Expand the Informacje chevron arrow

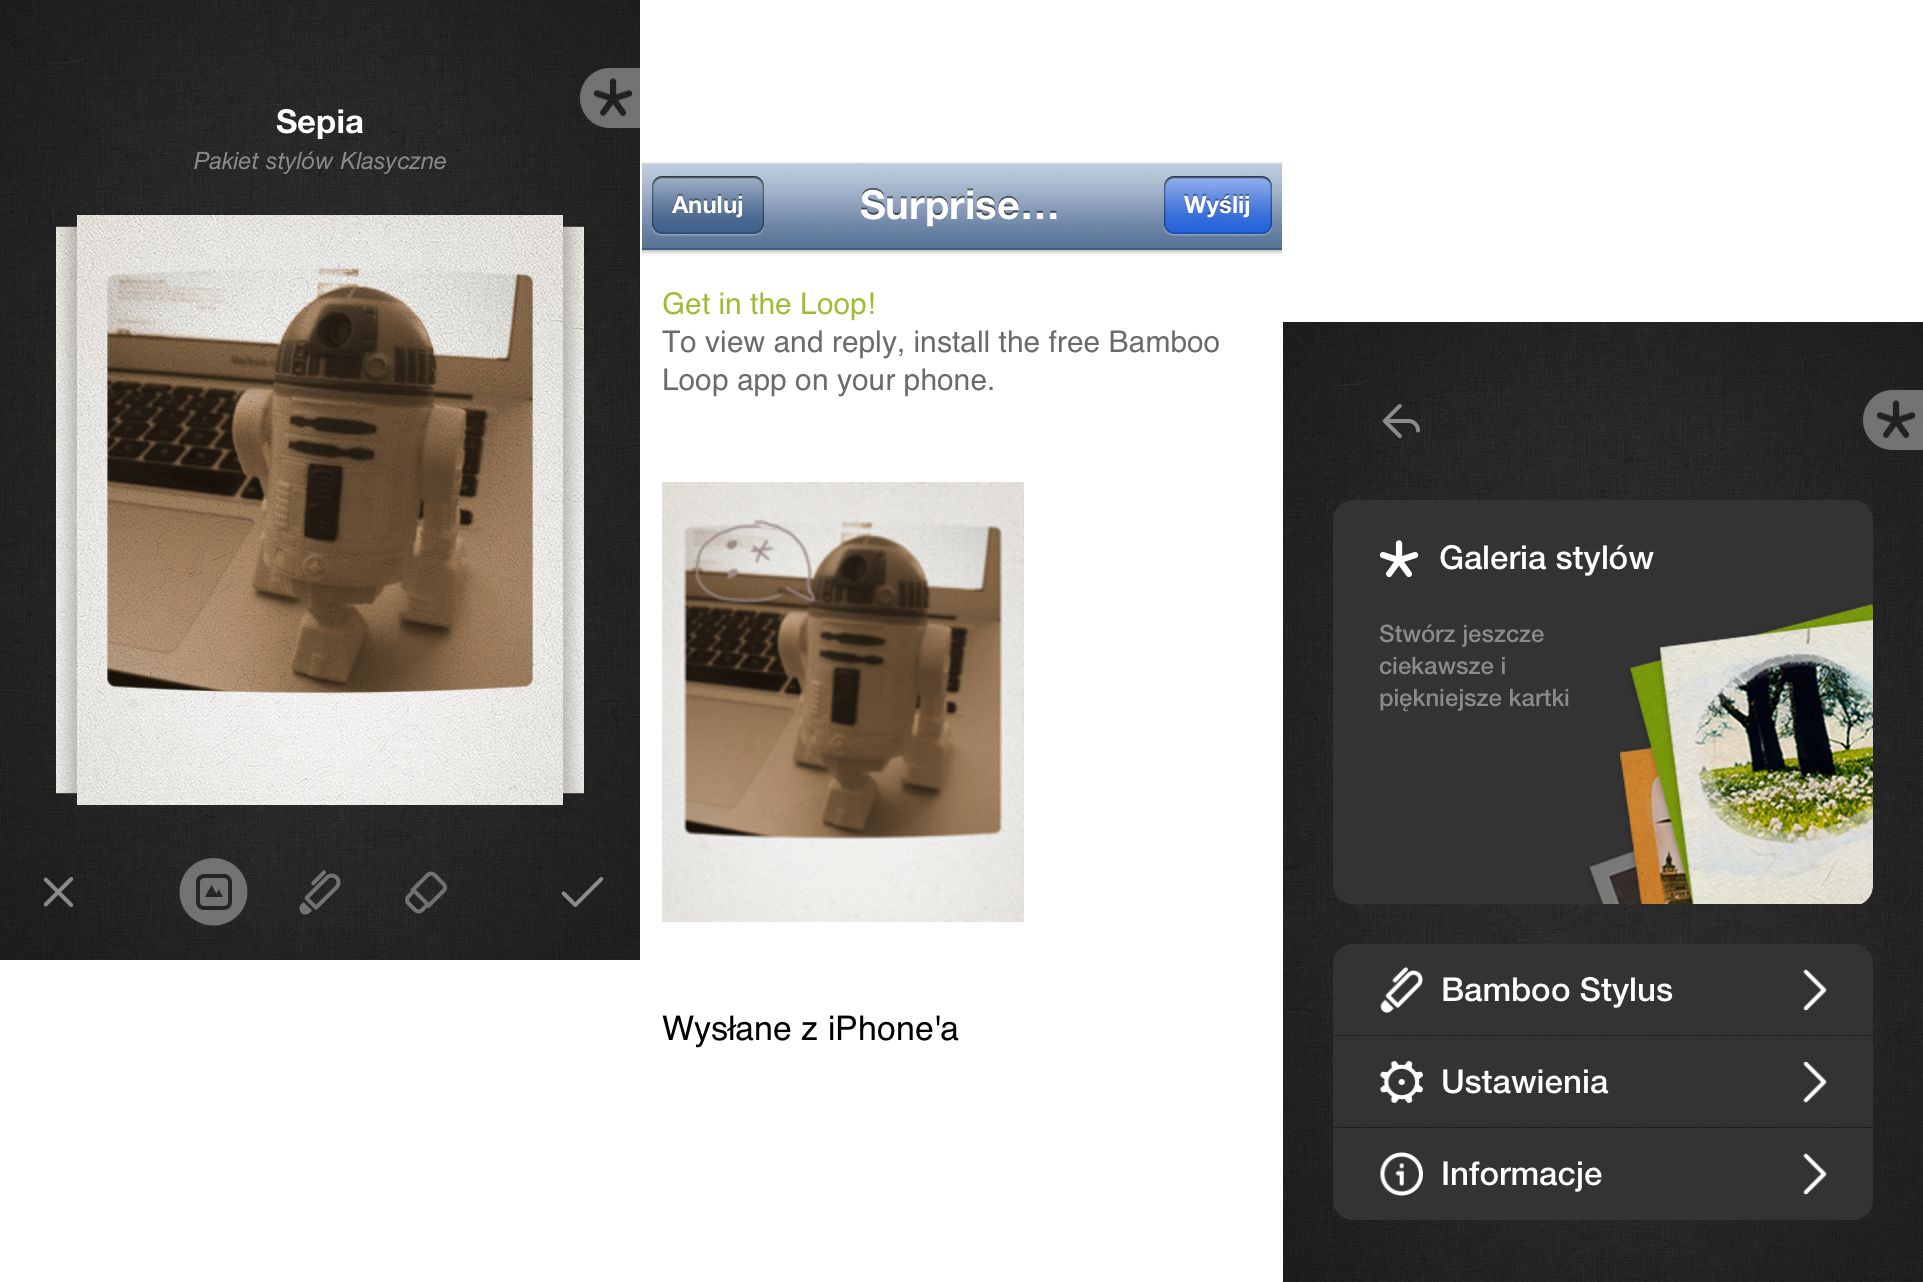[x=1814, y=1174]
